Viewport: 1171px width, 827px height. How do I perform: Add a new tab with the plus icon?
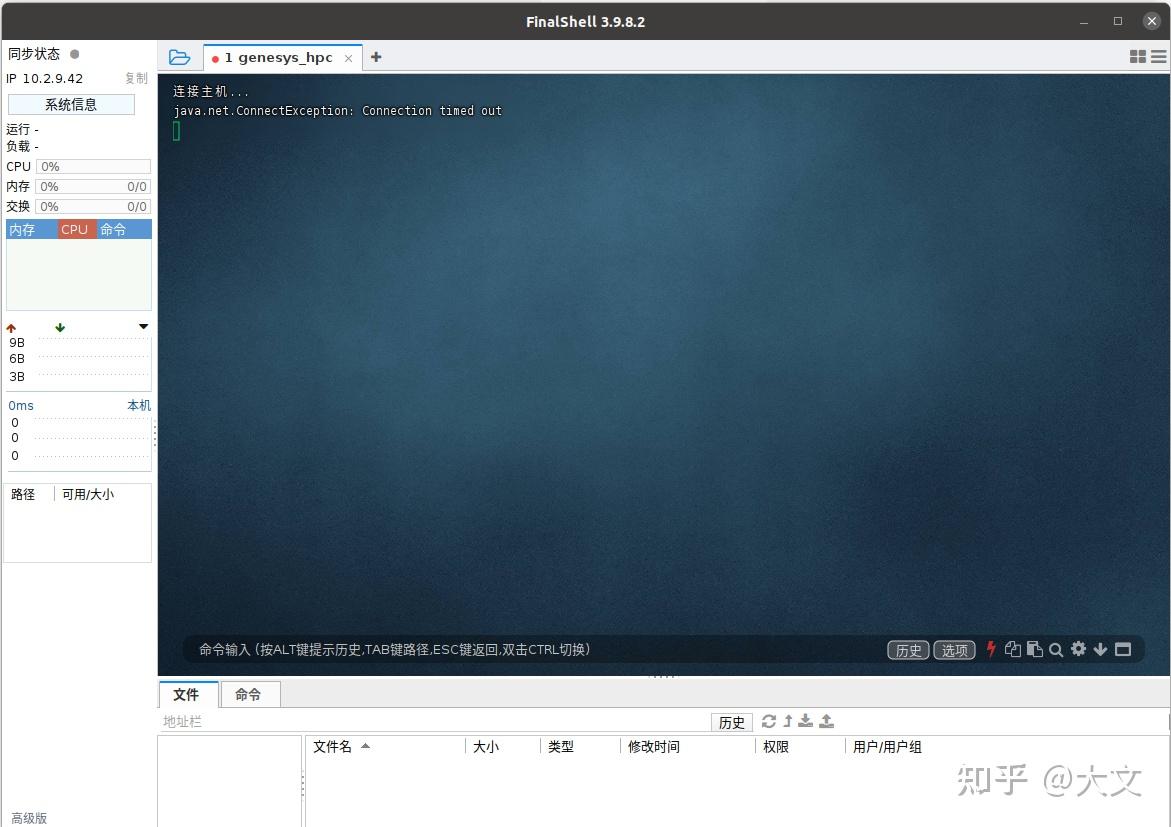(x=376, y=57)
